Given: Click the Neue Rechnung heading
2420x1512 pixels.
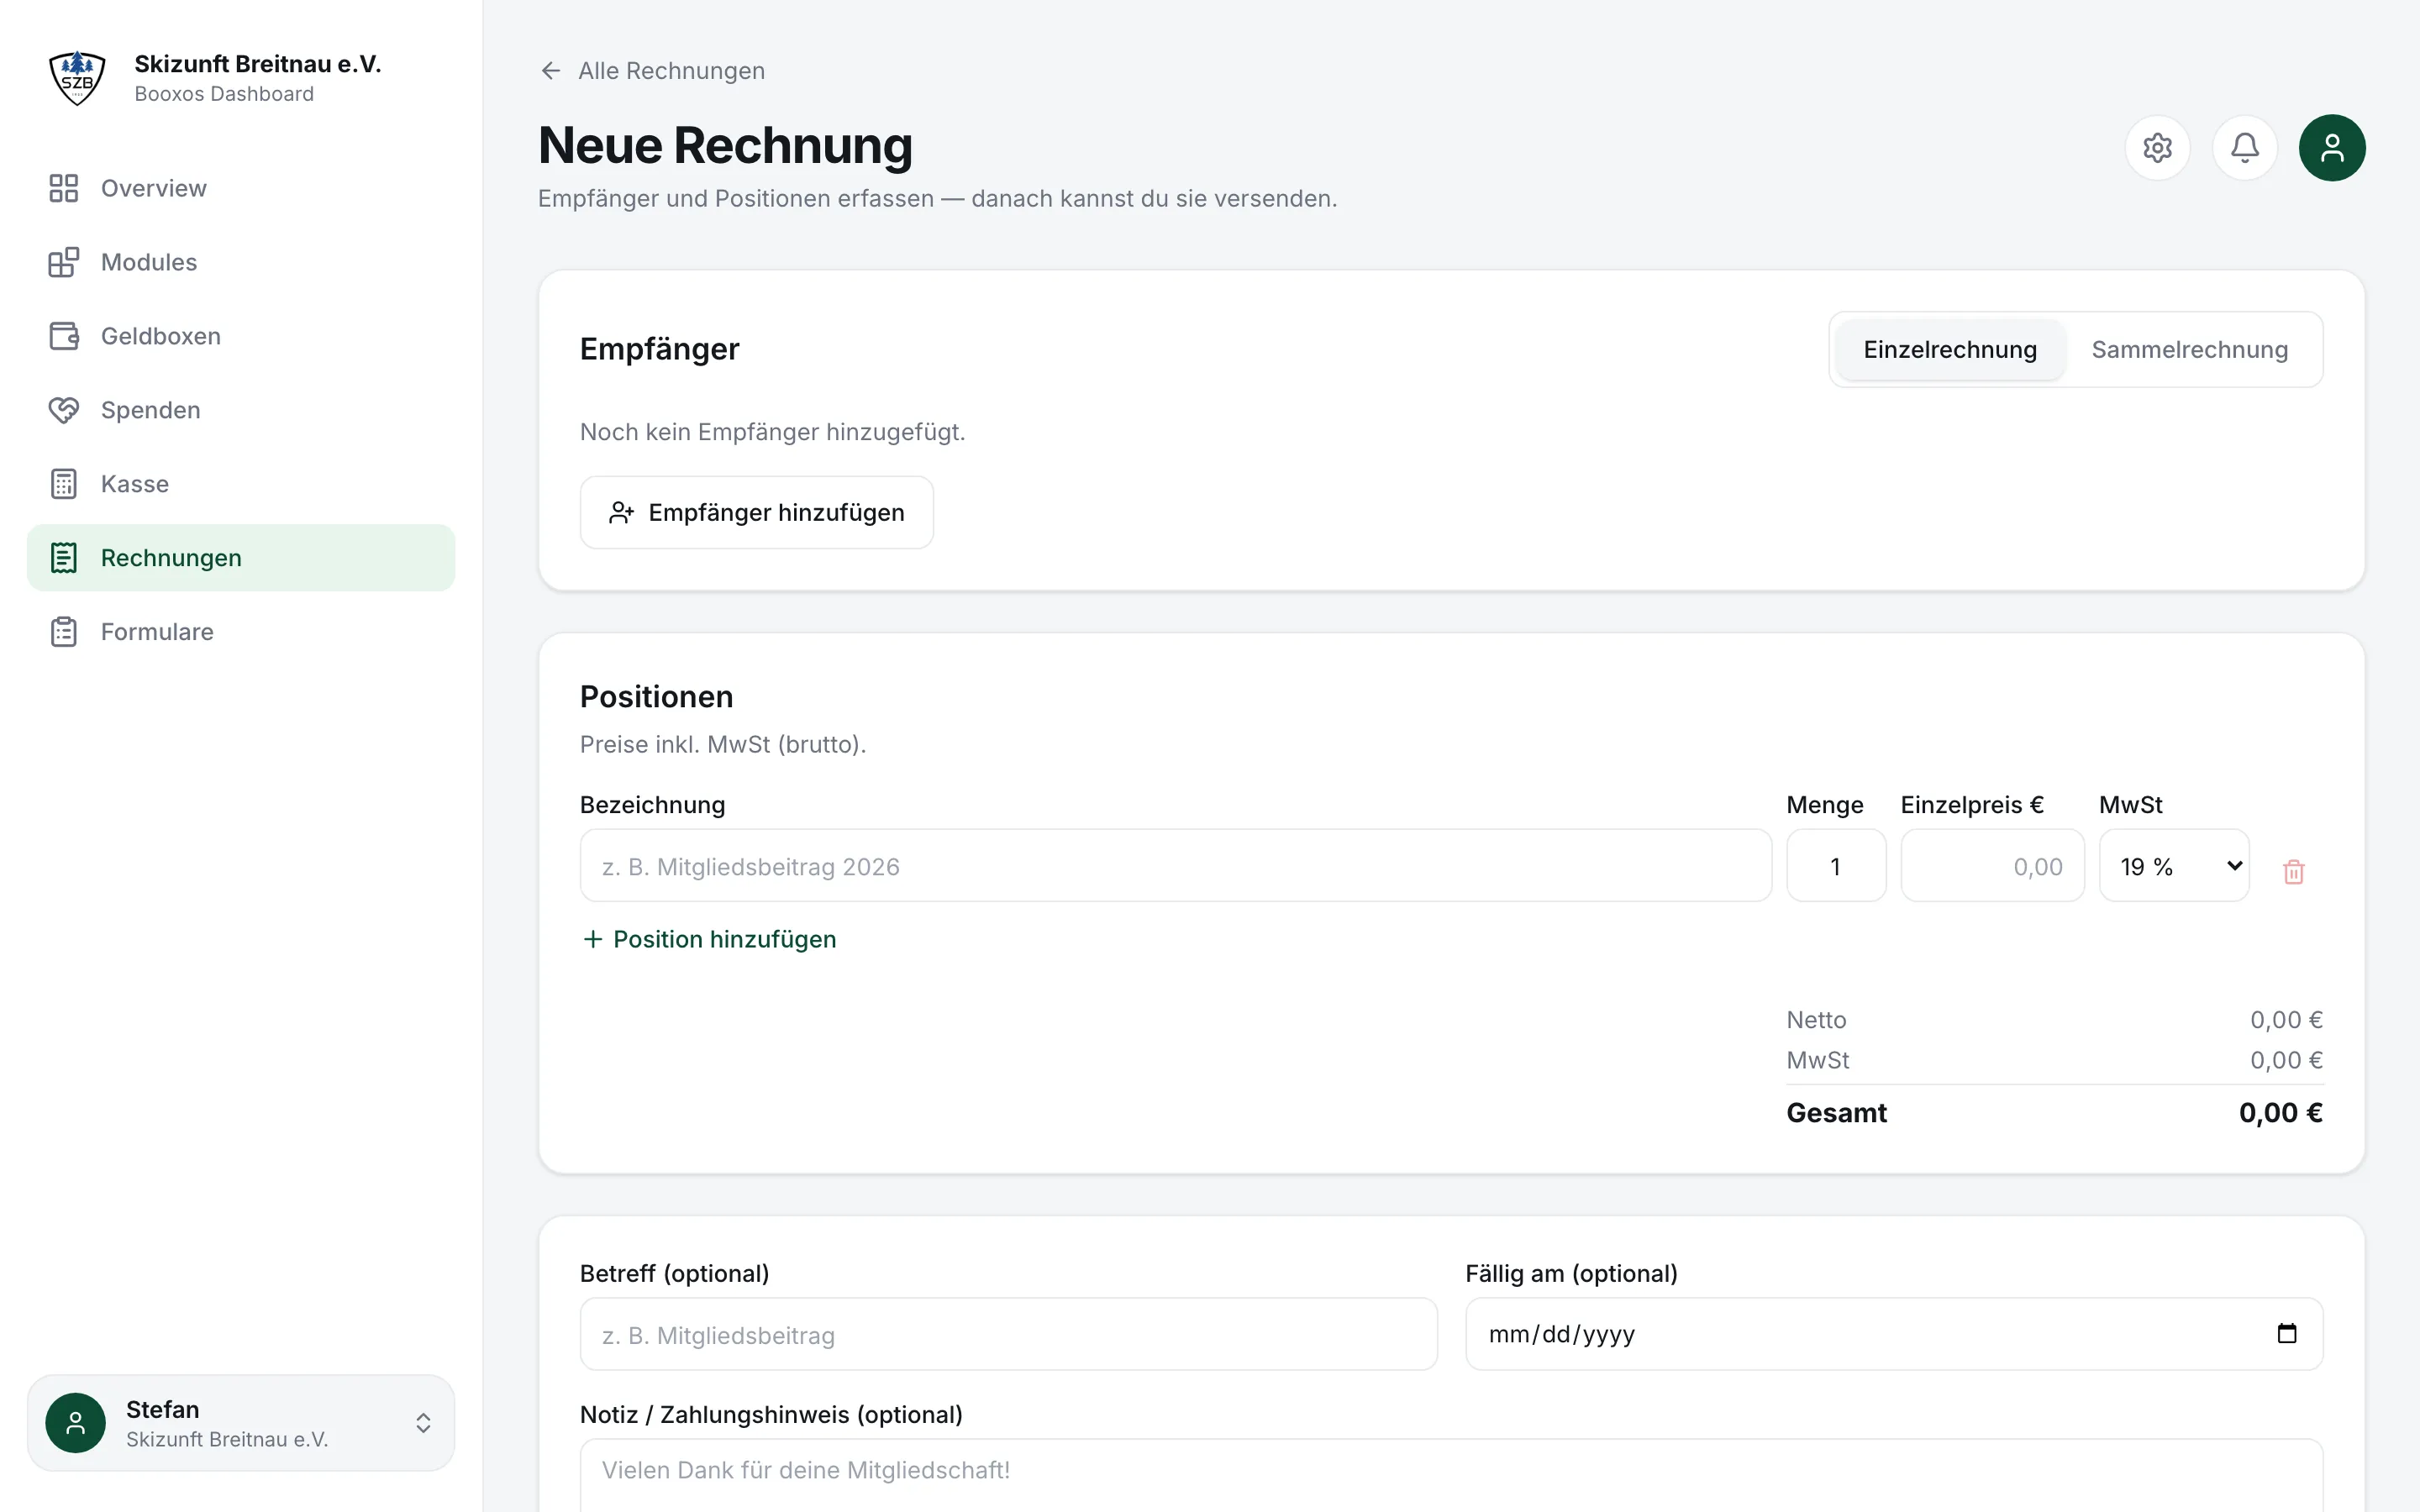Looking at the screenshot, I should [x=725, y=145].
